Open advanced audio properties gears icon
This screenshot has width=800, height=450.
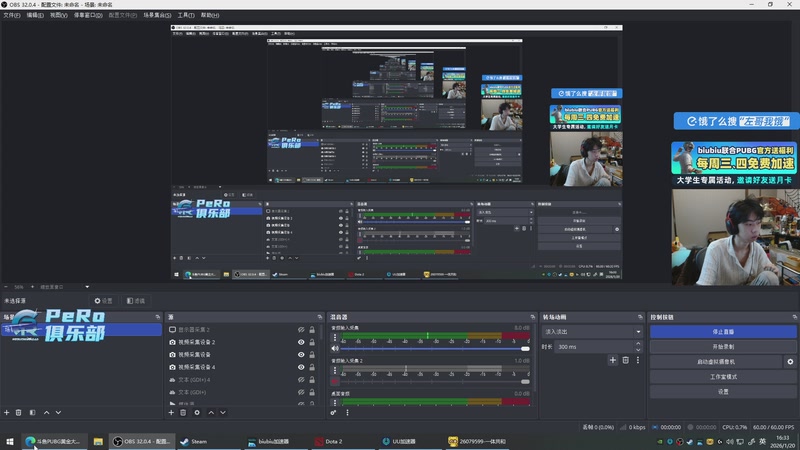click(334, 412)
